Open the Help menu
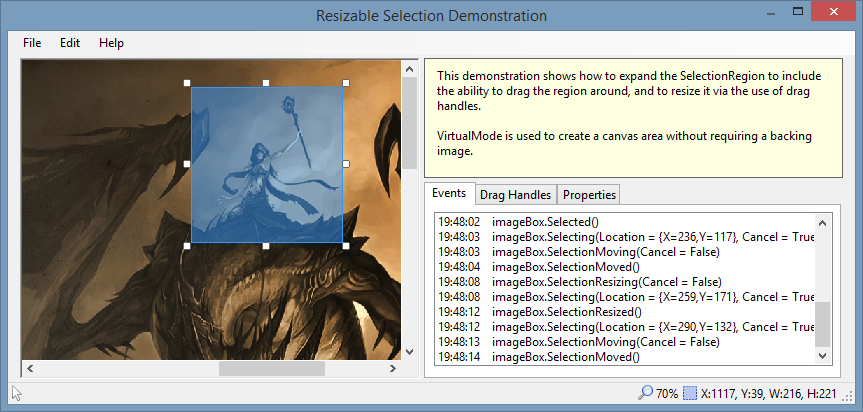 [x=111, y=43]
